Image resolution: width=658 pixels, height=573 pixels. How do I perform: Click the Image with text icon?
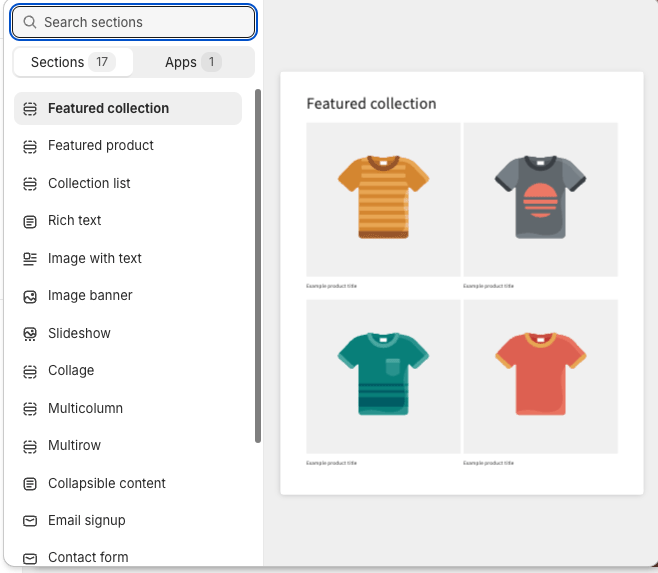click(x=30, y=259)
